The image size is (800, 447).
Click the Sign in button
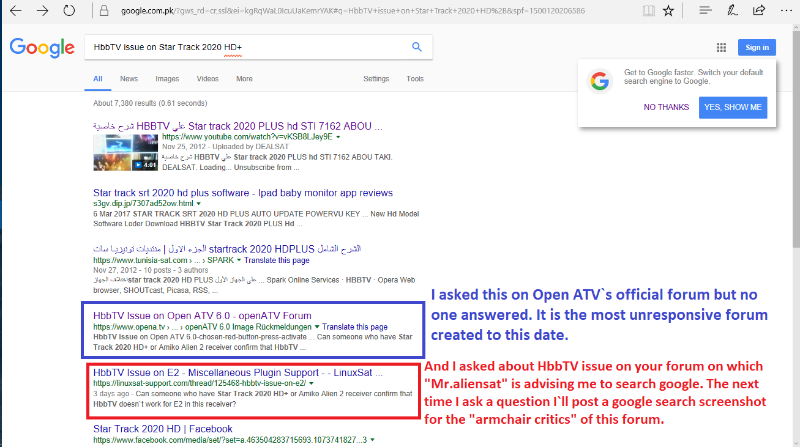757,47
